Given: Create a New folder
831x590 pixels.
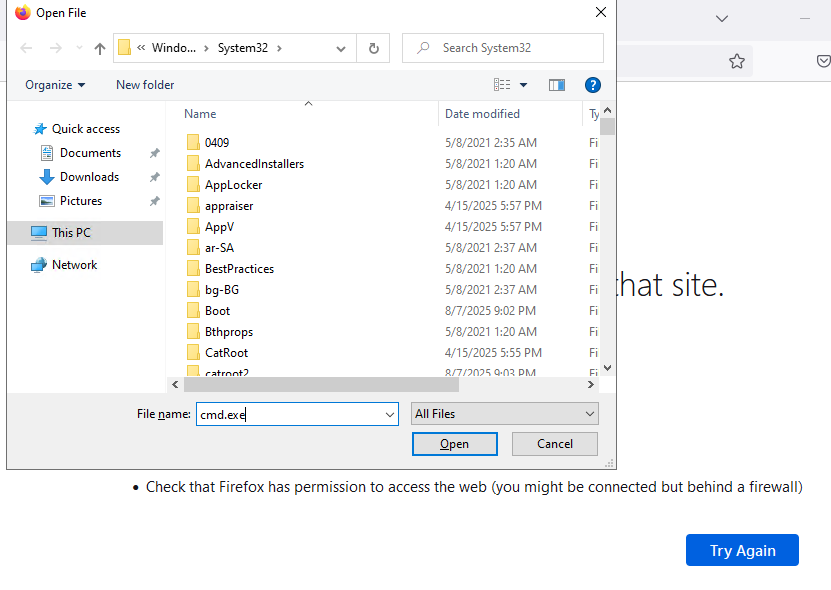Looking at the screenshot, I should (x=145, y=85).
